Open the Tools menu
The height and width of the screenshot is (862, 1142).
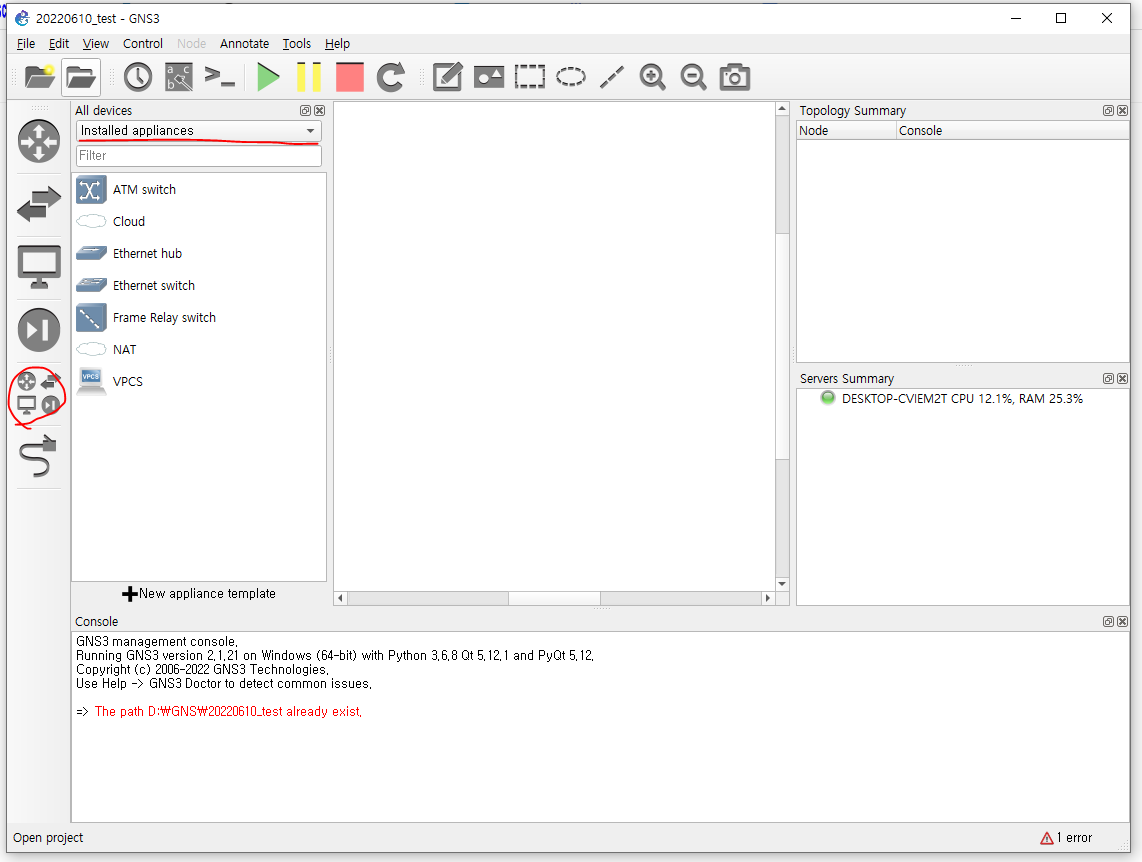point(296,44)
